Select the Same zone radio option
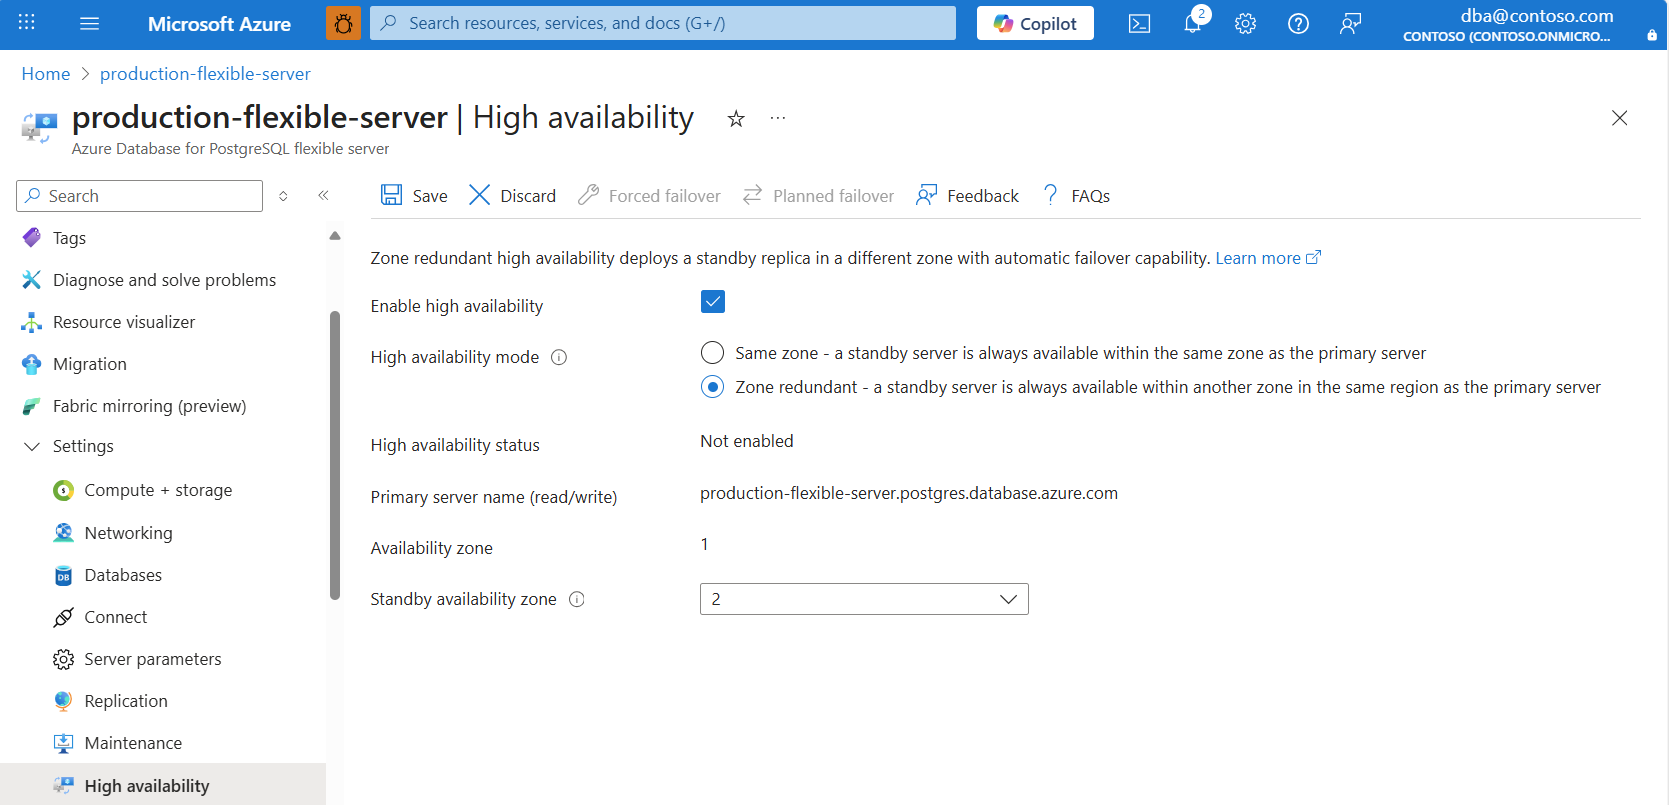 coord(712,353)
